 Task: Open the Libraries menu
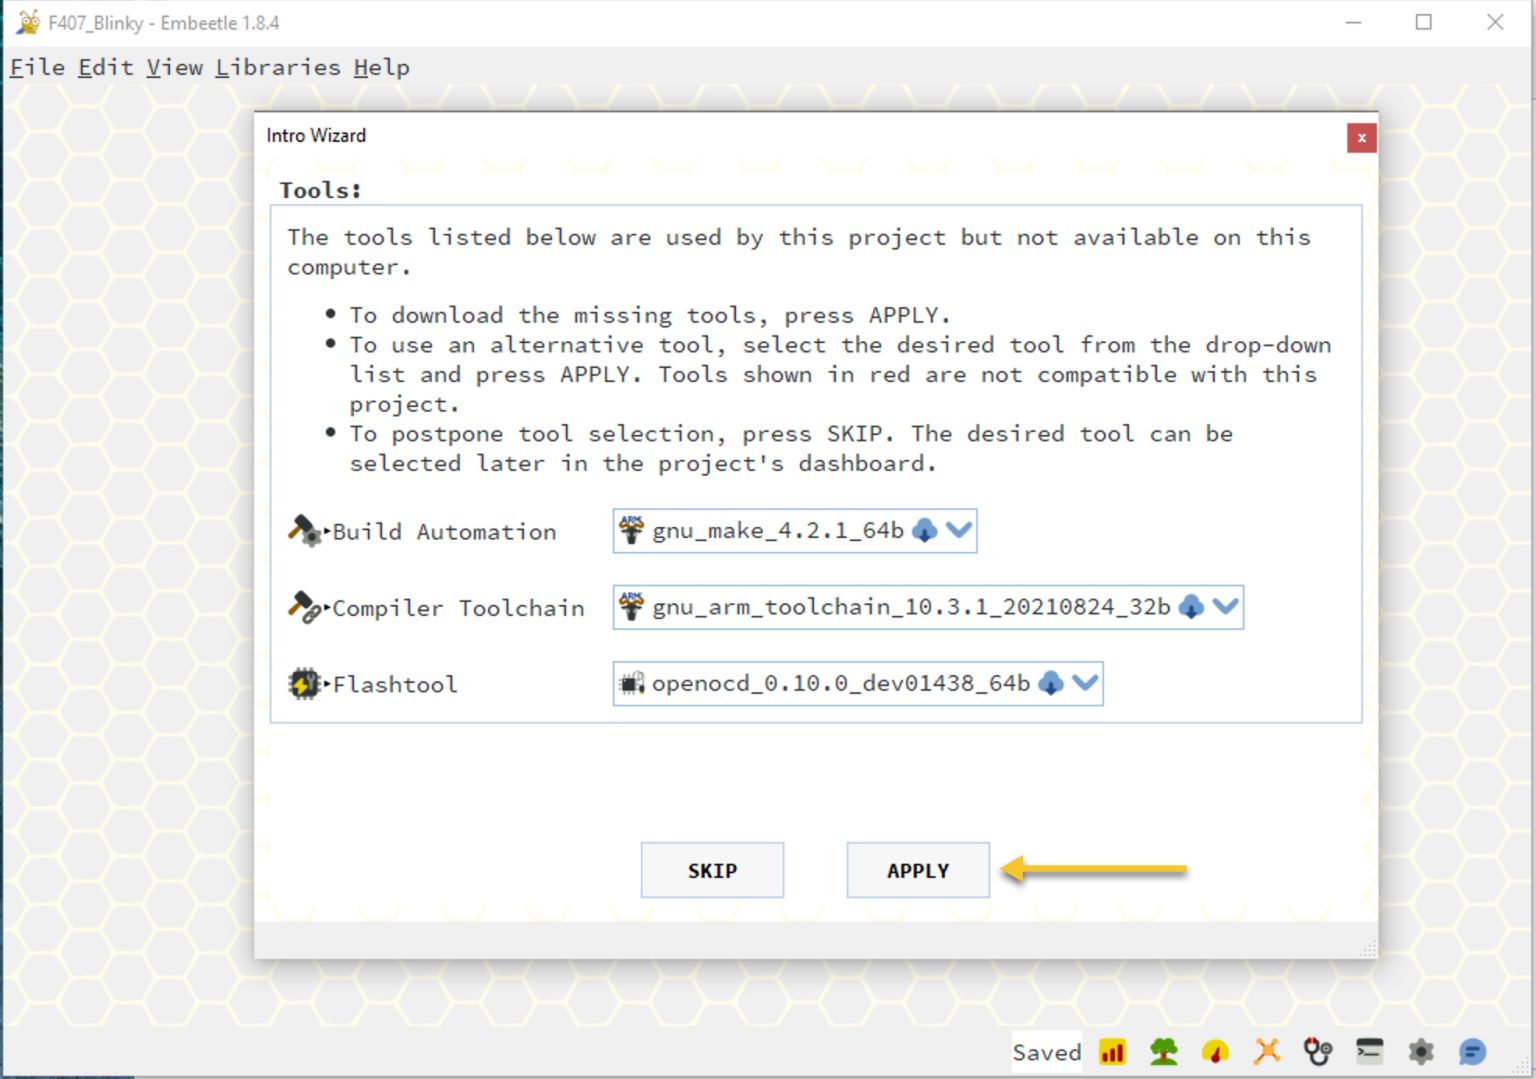pos(280,67)
